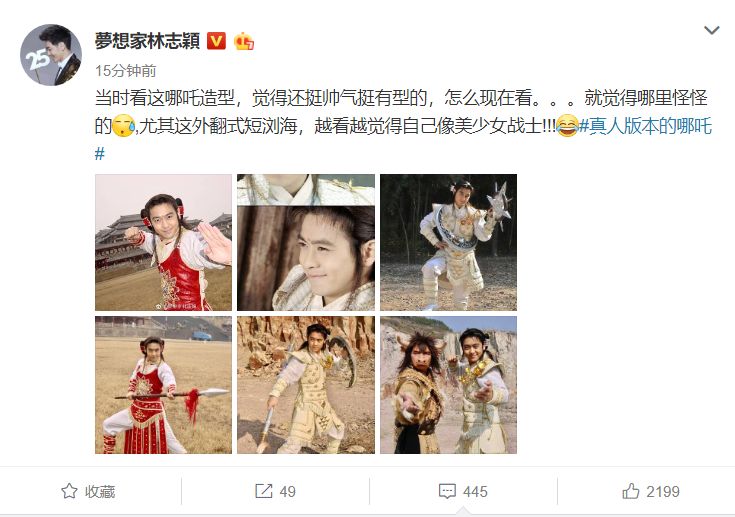
Task: Click the 15分钟前 timestamp
Action: click(x=126, y=71)
